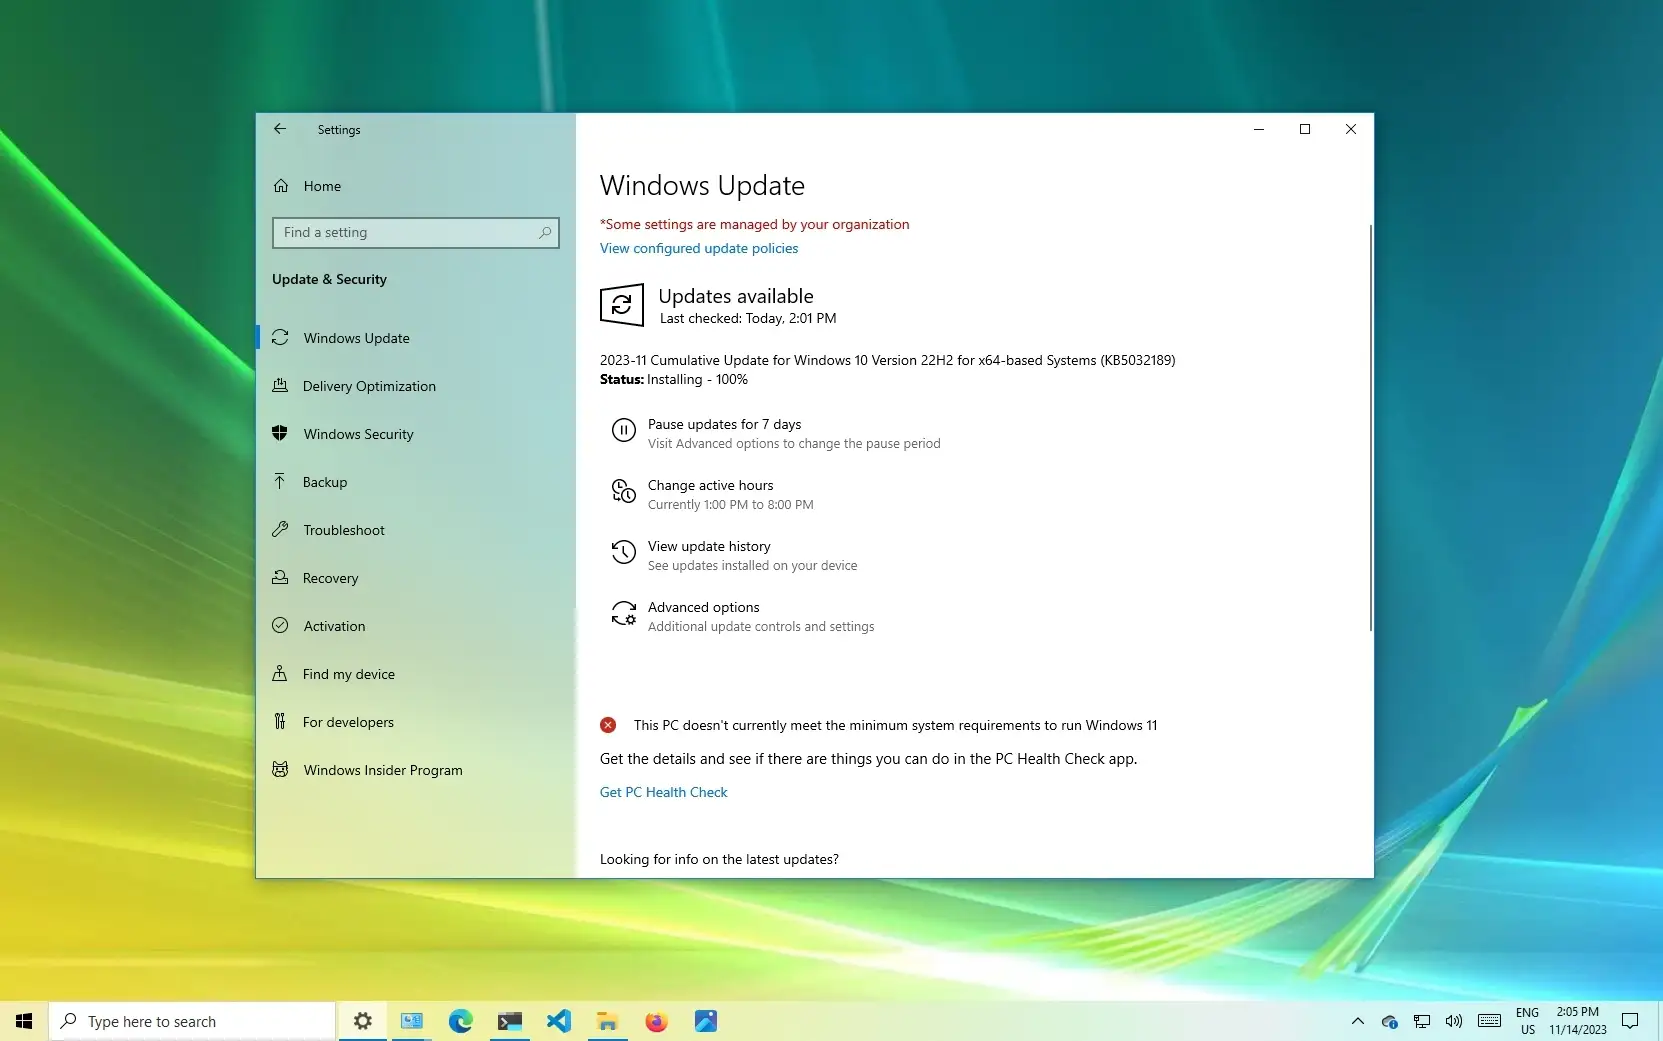Click the Windows Security shield icon

pyautogui.click(x=280, y=434)
